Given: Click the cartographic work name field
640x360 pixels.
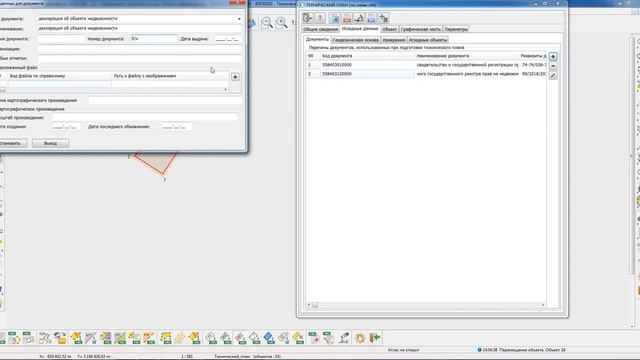Looking at the screenshot, I should 165,100.
